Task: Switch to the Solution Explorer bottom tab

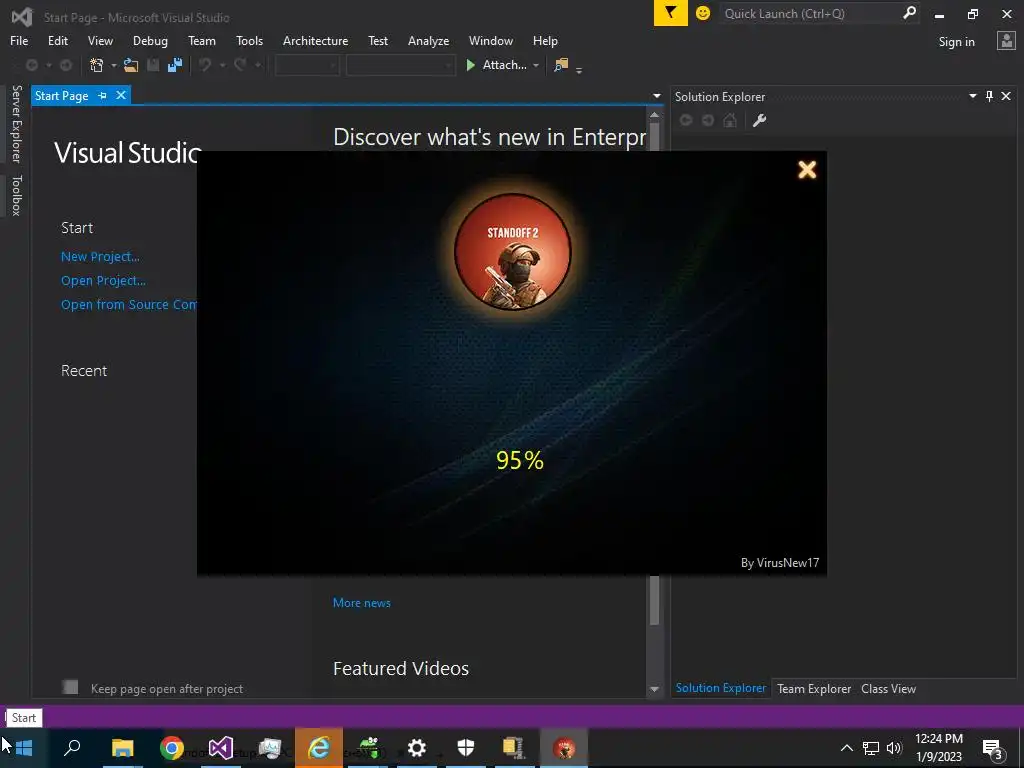Action: pyautogui.click(x=720, y=688)
